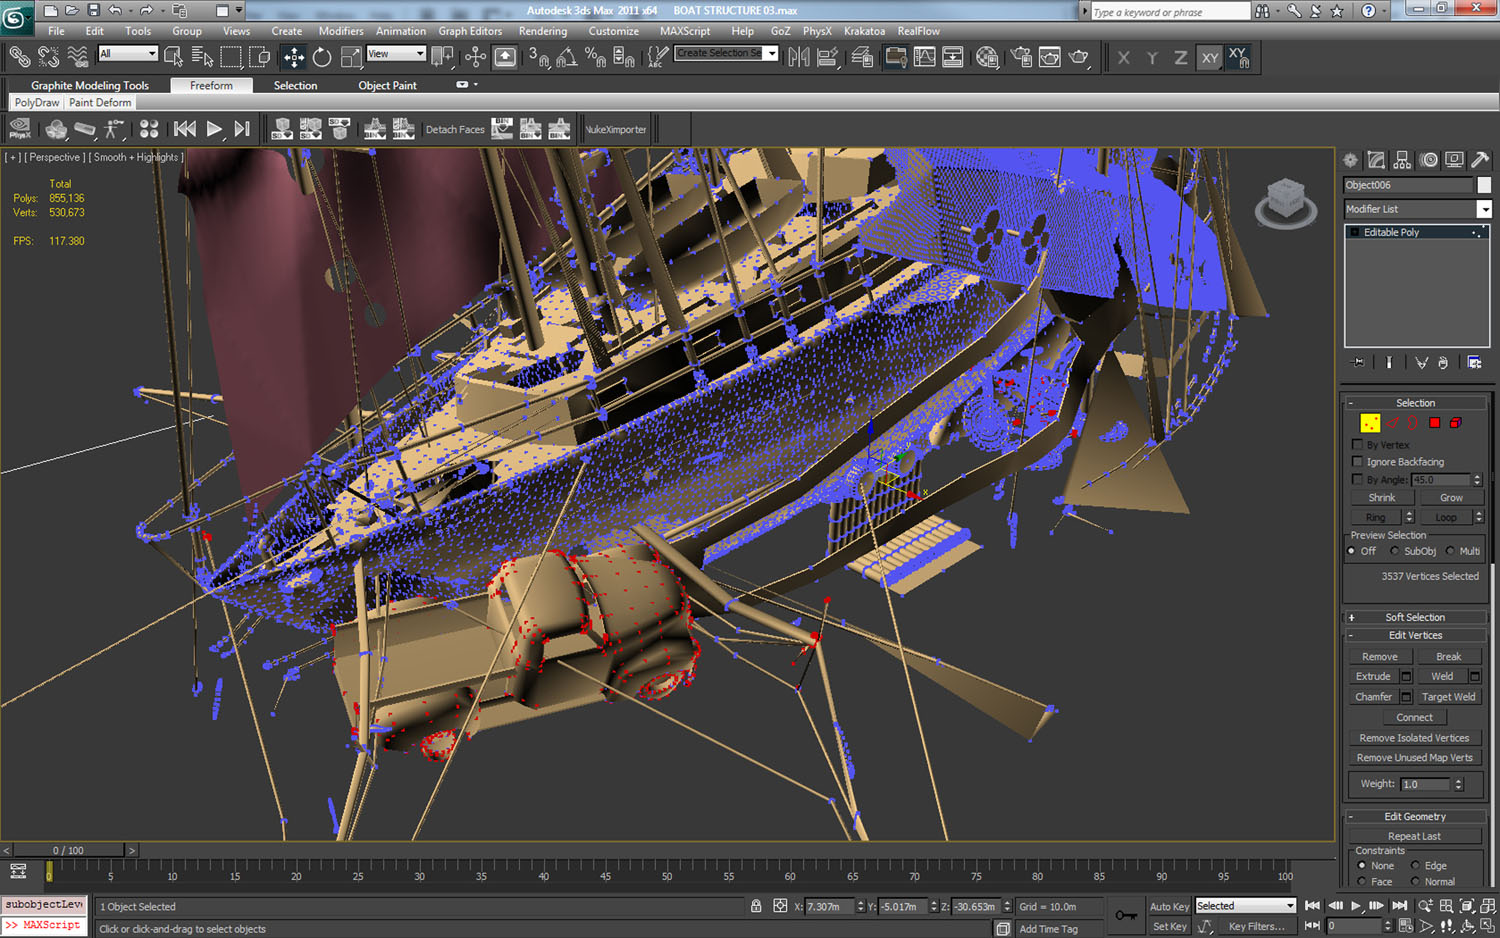Activate the Select and Rotate tool
Image resolution: width=1500 pixels, height=938 pixels.
pyautogui.click(x=320, y=57)
